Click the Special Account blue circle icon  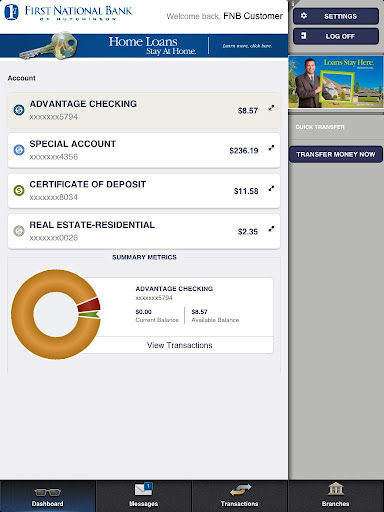click(x=19, y=150)
